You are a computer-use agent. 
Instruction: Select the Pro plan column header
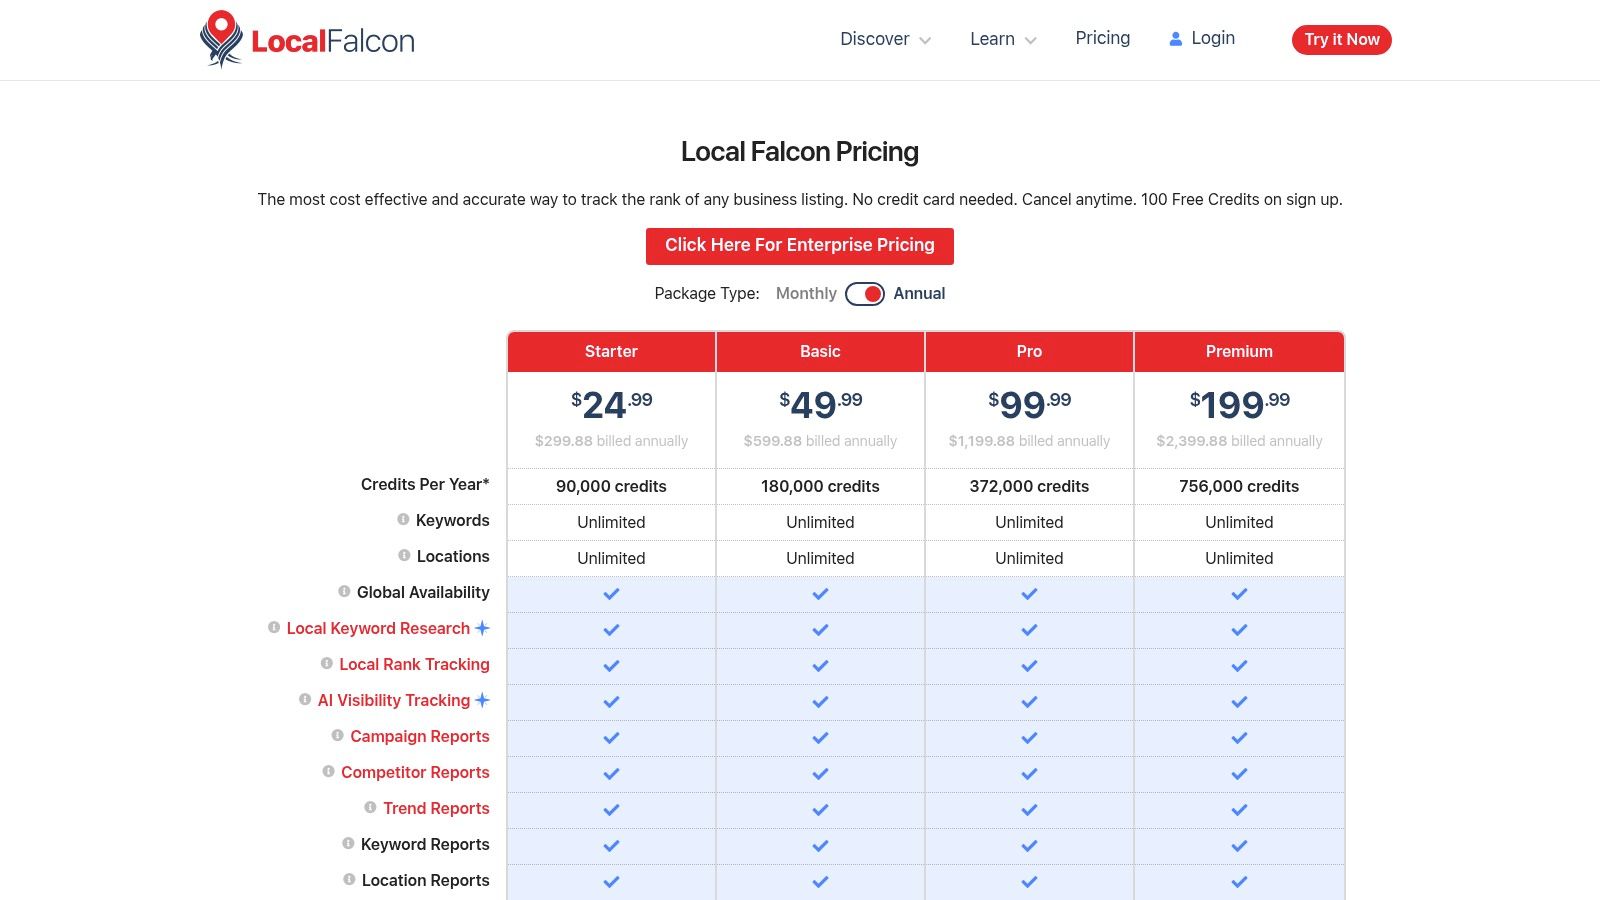(1028, 351)
